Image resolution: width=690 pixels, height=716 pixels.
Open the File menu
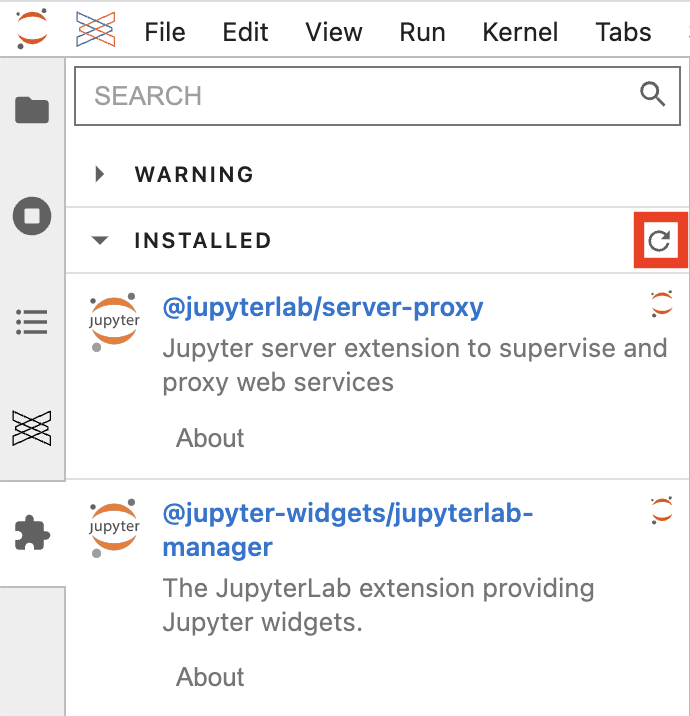(165, 32)
